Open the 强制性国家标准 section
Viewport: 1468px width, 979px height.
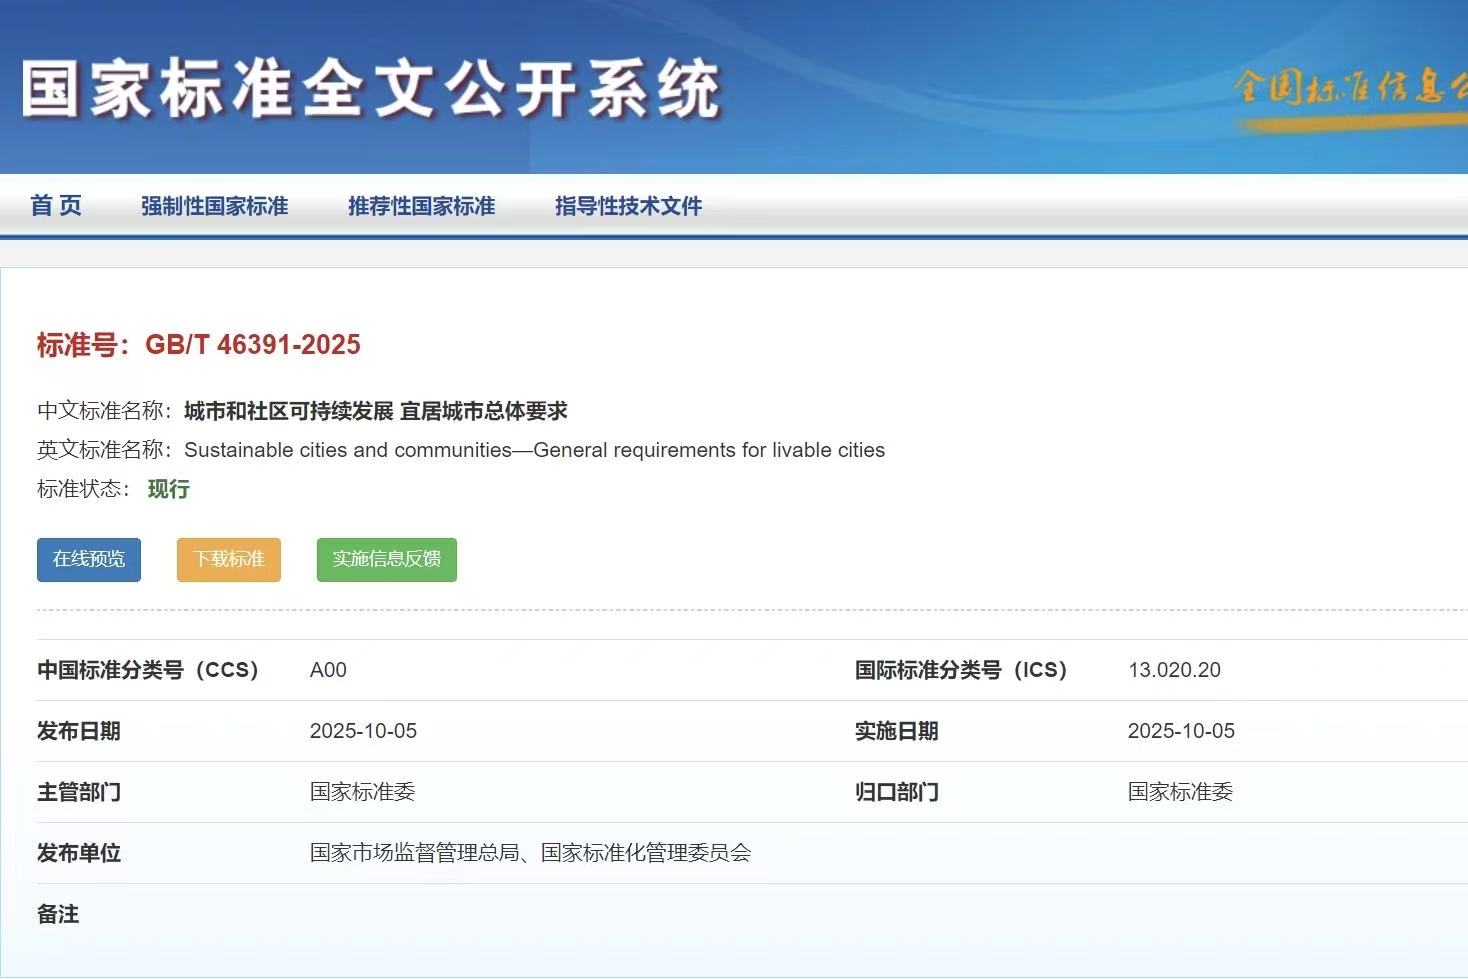point(214,206)
